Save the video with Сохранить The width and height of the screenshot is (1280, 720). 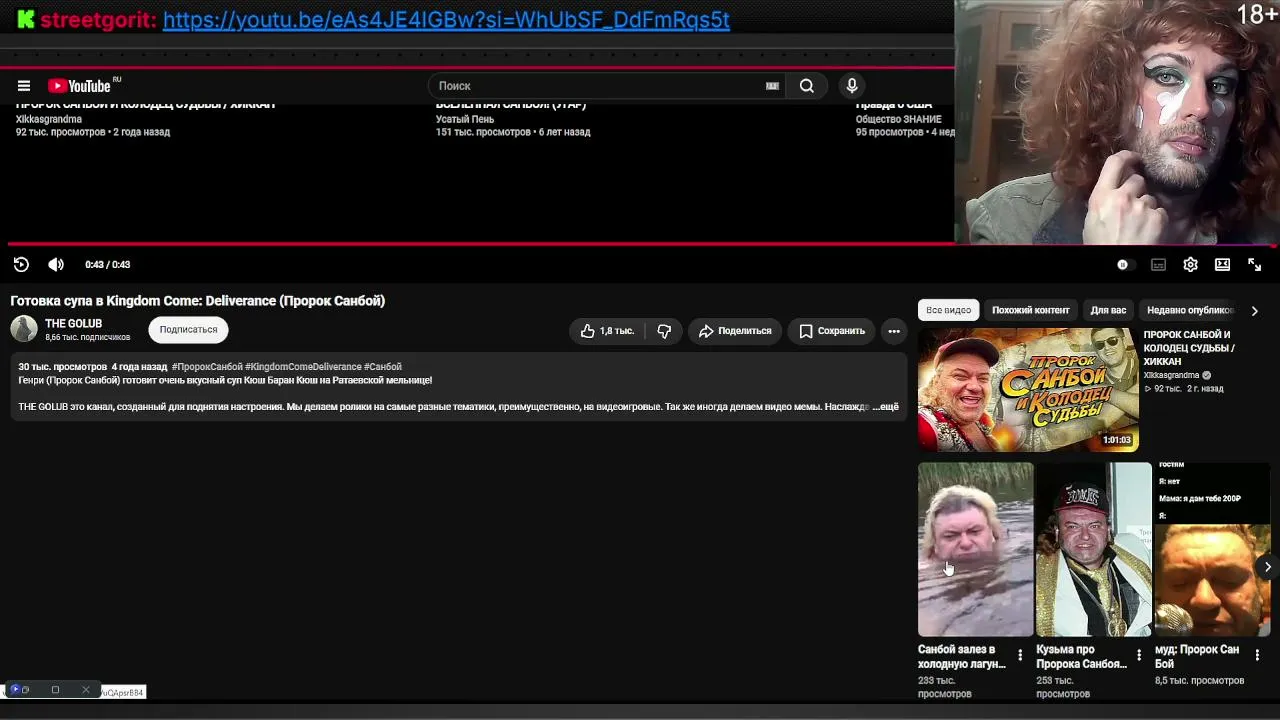[831, 331]
